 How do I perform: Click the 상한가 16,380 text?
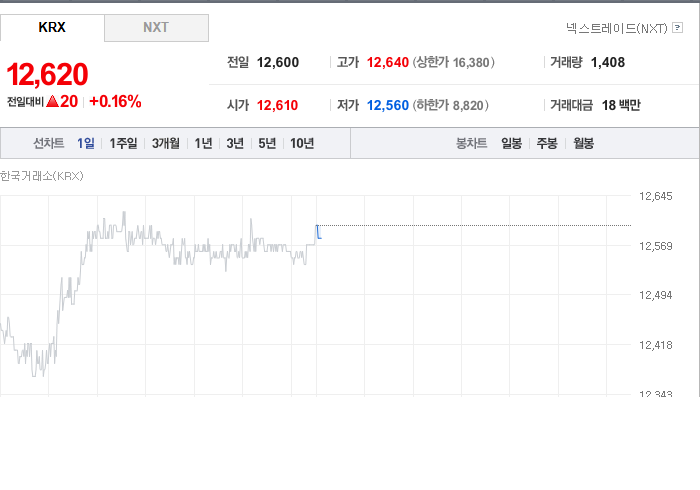(454, 62)
